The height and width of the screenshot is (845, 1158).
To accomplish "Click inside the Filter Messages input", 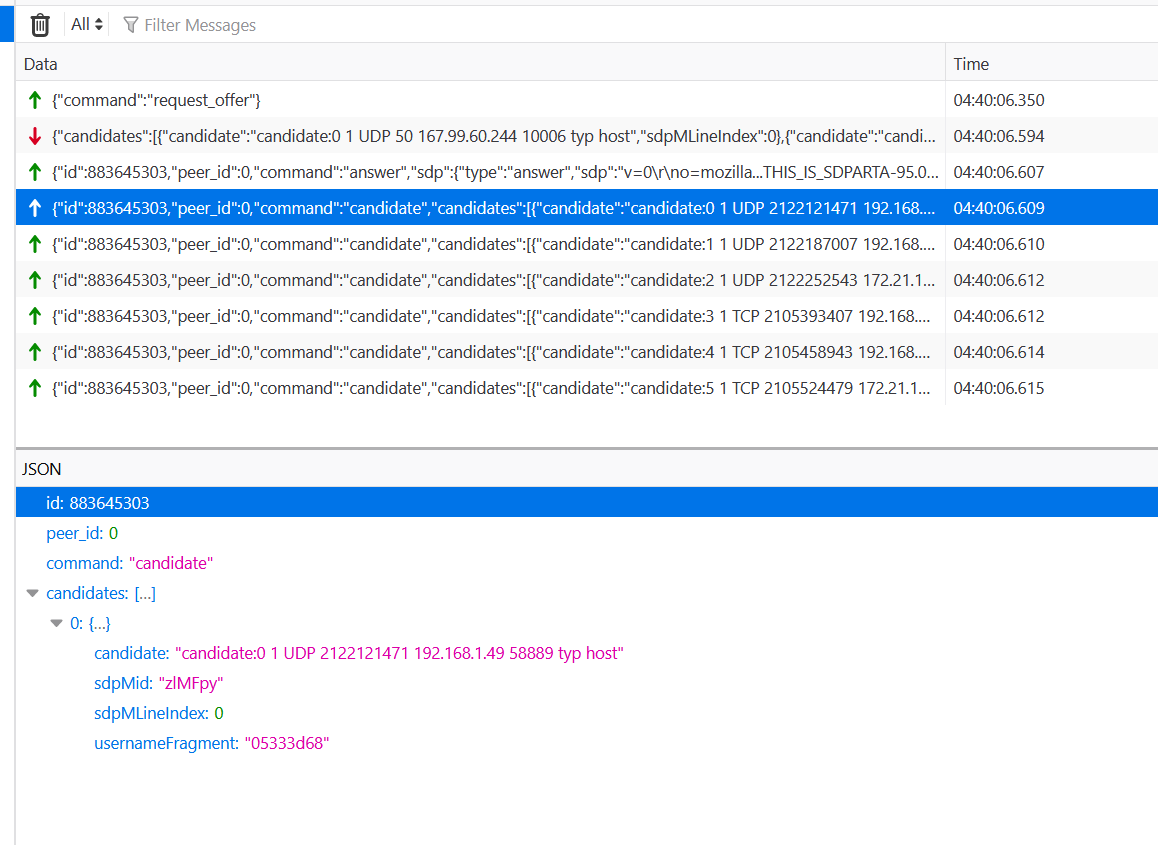I will point(200,24).
